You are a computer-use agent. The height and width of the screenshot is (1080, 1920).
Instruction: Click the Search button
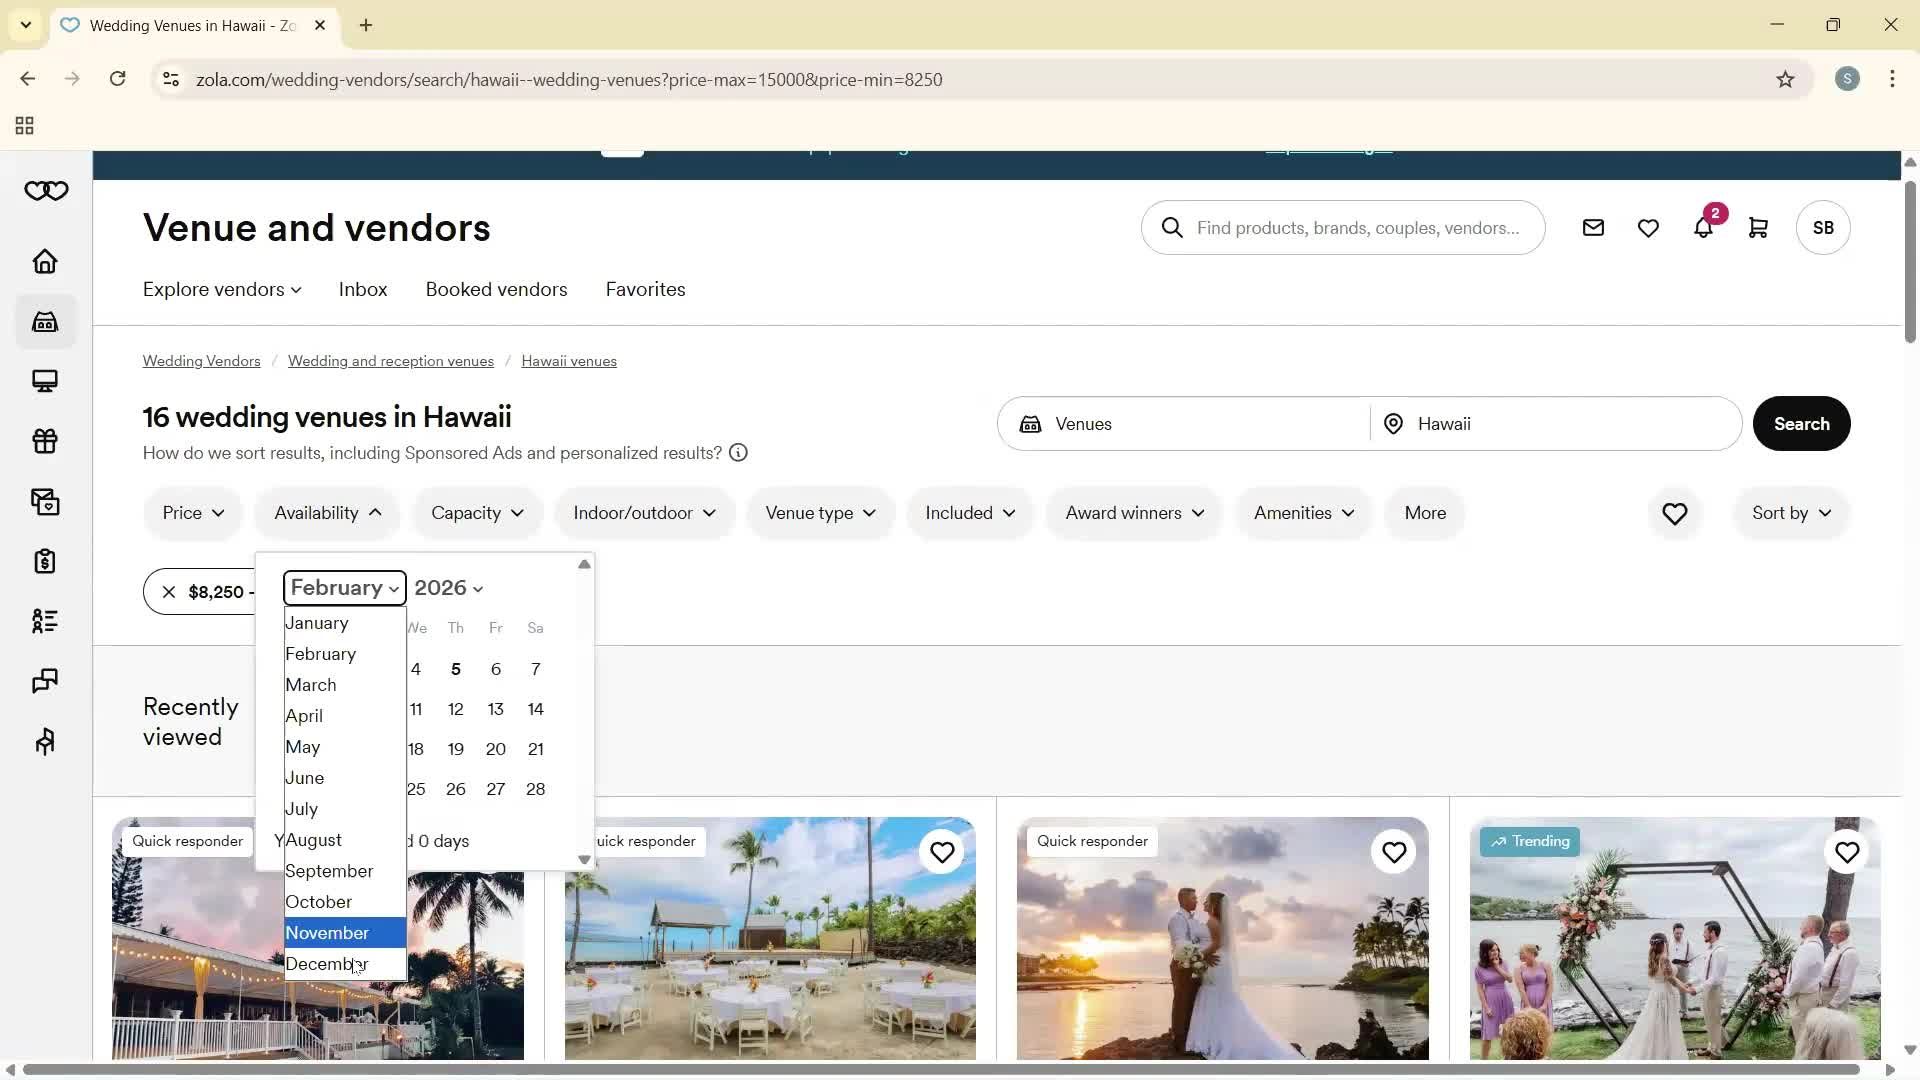coord(1801,423)
